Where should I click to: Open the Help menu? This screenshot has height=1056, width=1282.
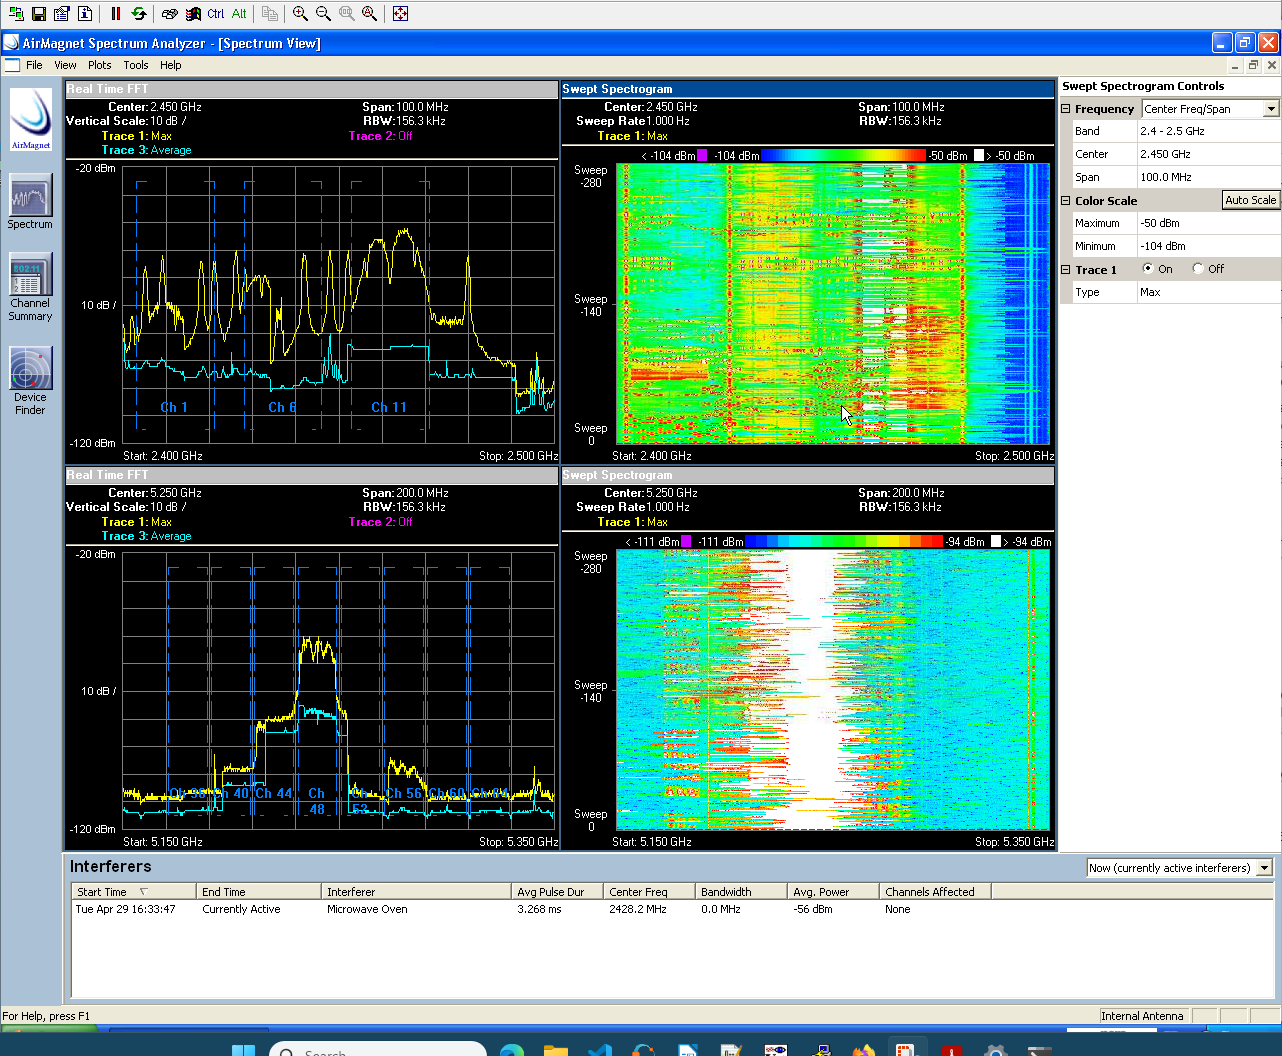pyautogui.click(x=171, y=65)
